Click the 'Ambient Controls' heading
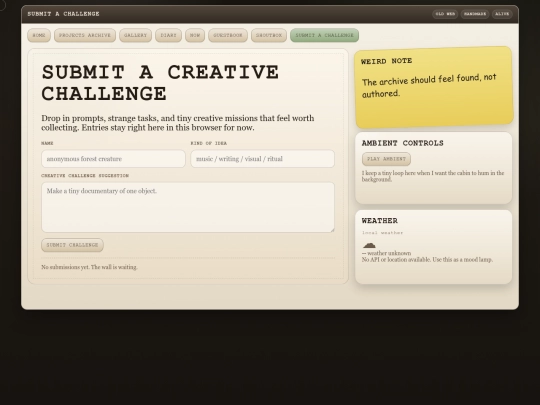This screenshot has height=405, width=540. 403,143
